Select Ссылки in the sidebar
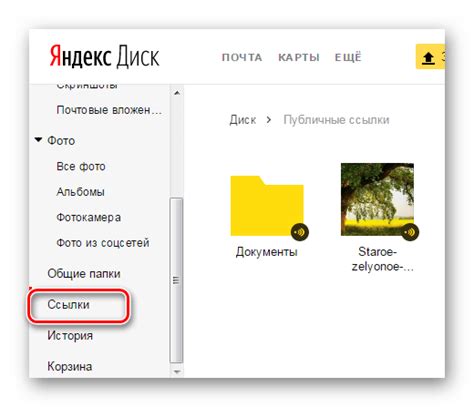Viewport: 474px width, 407px height. [x=68, y=304]
